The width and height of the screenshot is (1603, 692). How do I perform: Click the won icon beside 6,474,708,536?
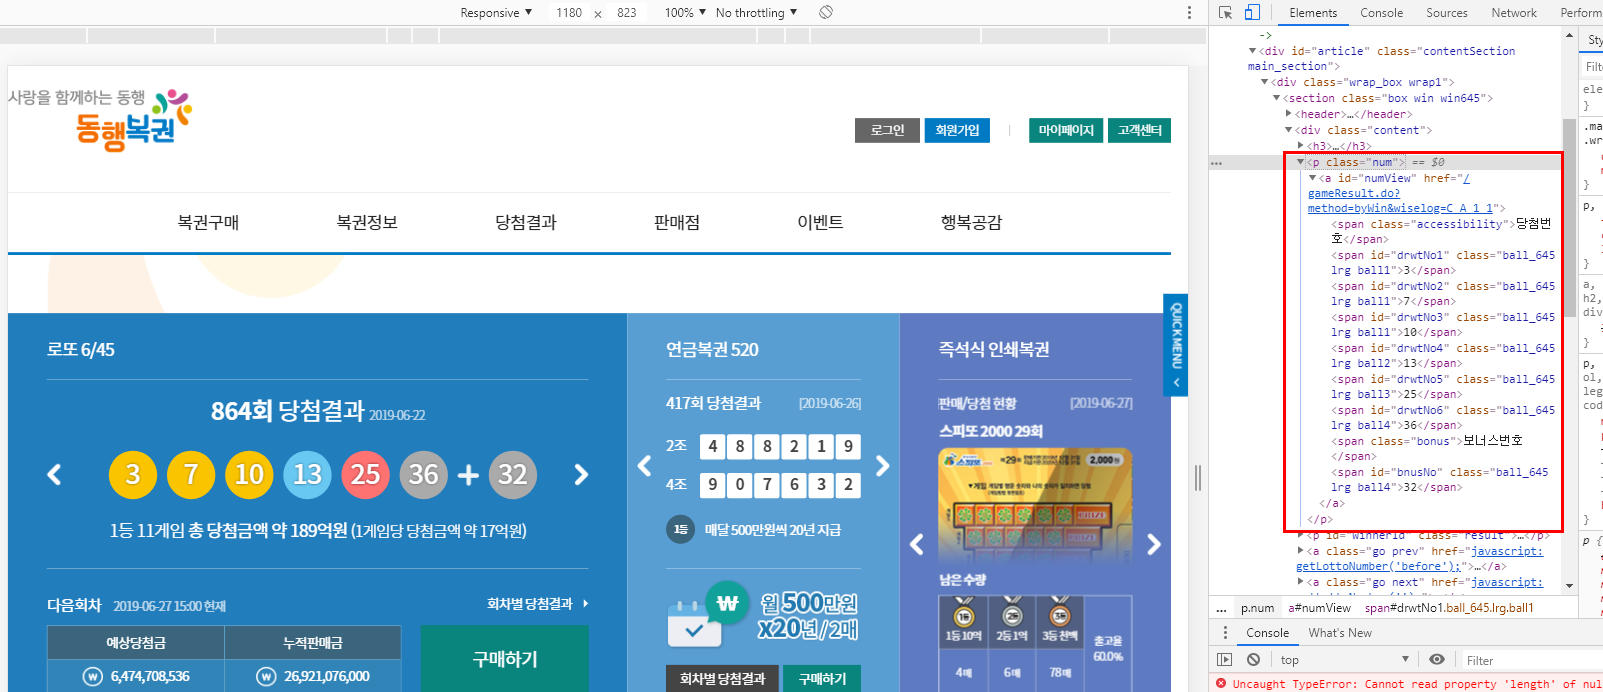[93, 677]
